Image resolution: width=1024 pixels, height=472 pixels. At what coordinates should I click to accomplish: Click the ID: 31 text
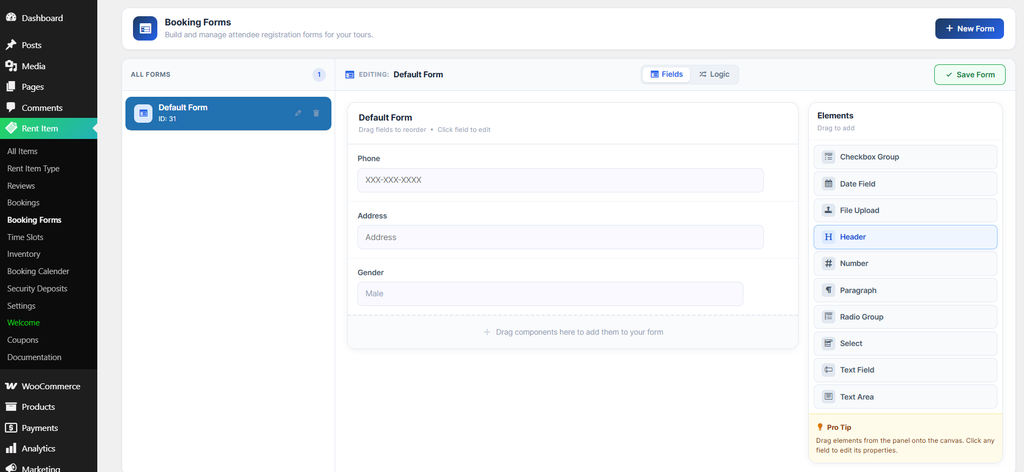167,119
